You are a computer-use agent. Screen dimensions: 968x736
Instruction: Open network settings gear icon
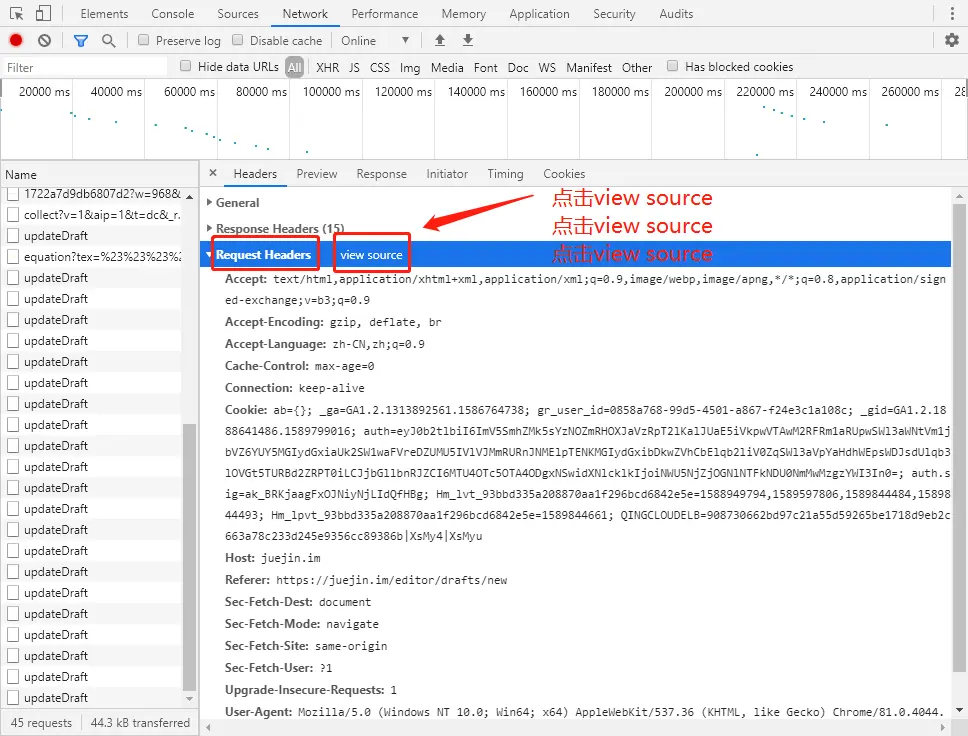coord(952,40)
